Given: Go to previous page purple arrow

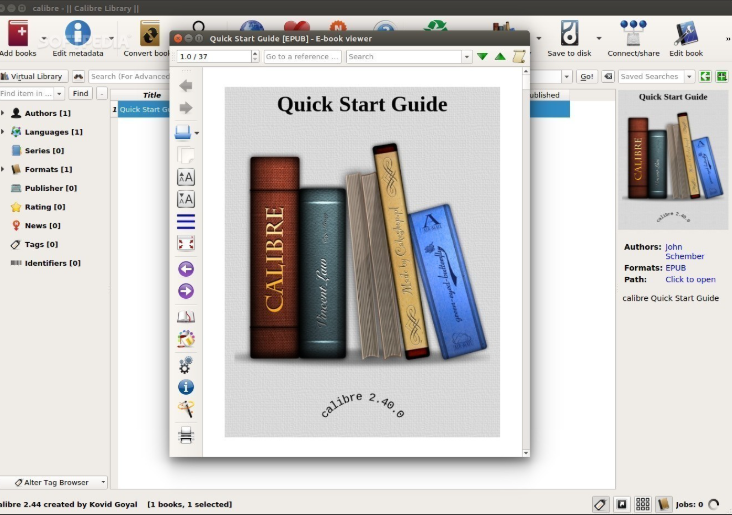Looking at the screenshot, I should point(186,269).
